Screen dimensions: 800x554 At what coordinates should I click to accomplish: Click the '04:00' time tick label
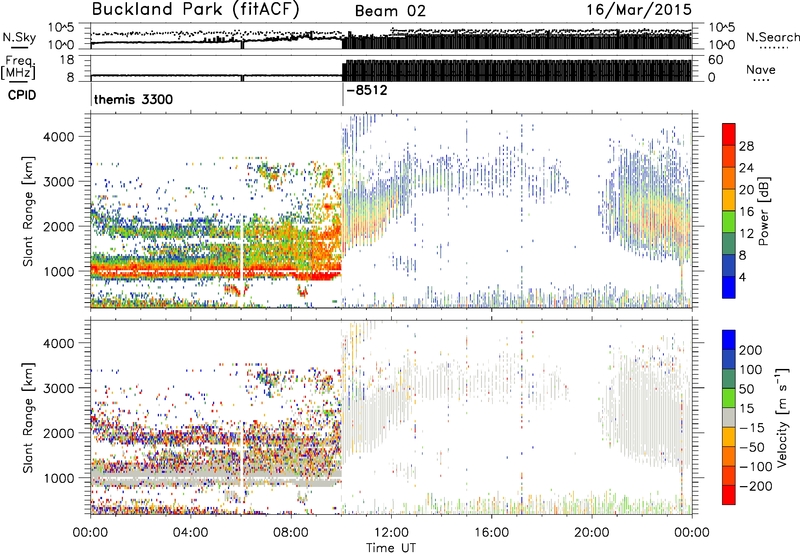pos(190,533)
